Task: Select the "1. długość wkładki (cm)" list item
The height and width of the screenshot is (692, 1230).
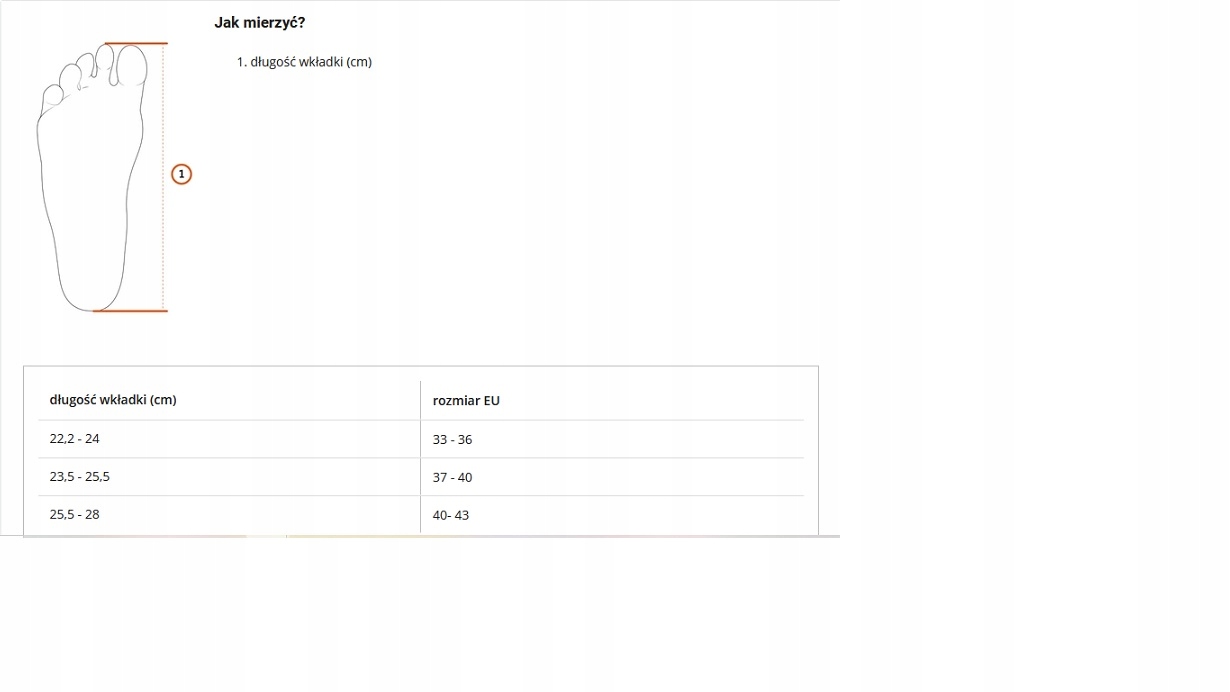Action: click(304, 62)
